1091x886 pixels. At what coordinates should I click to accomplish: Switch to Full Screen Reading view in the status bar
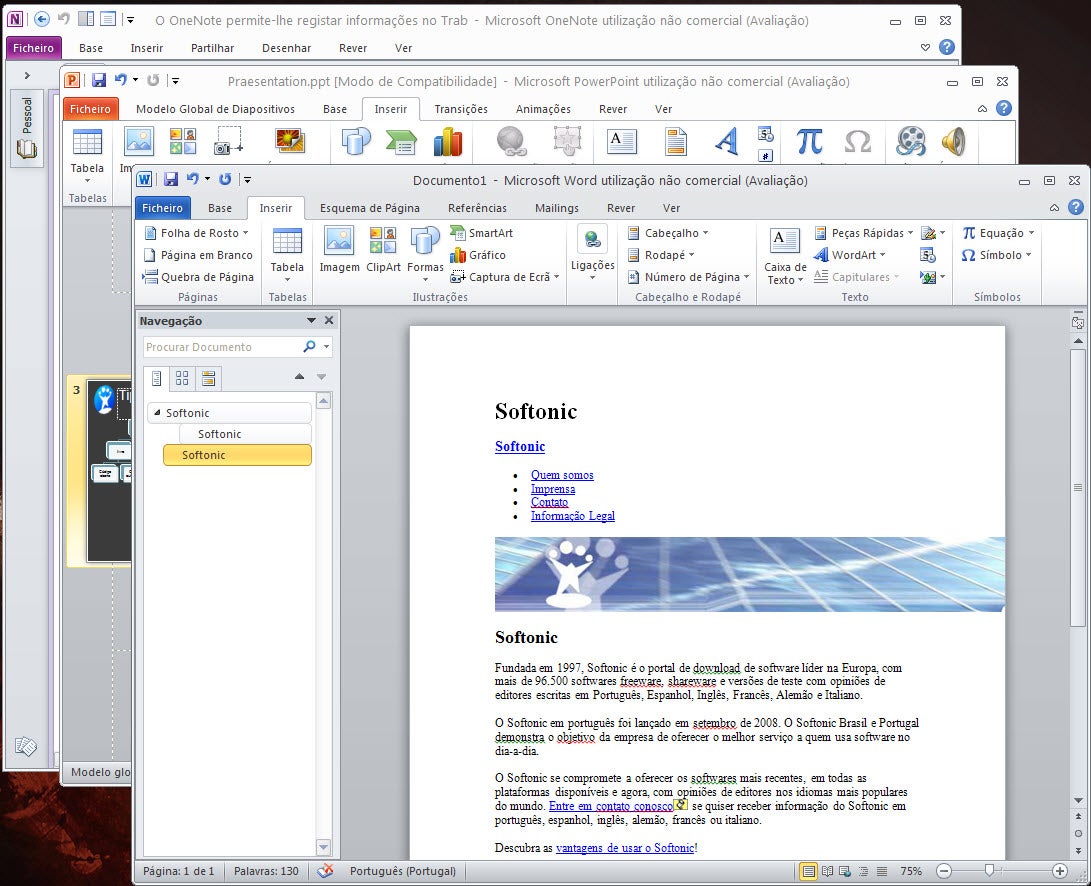(827, 871)
